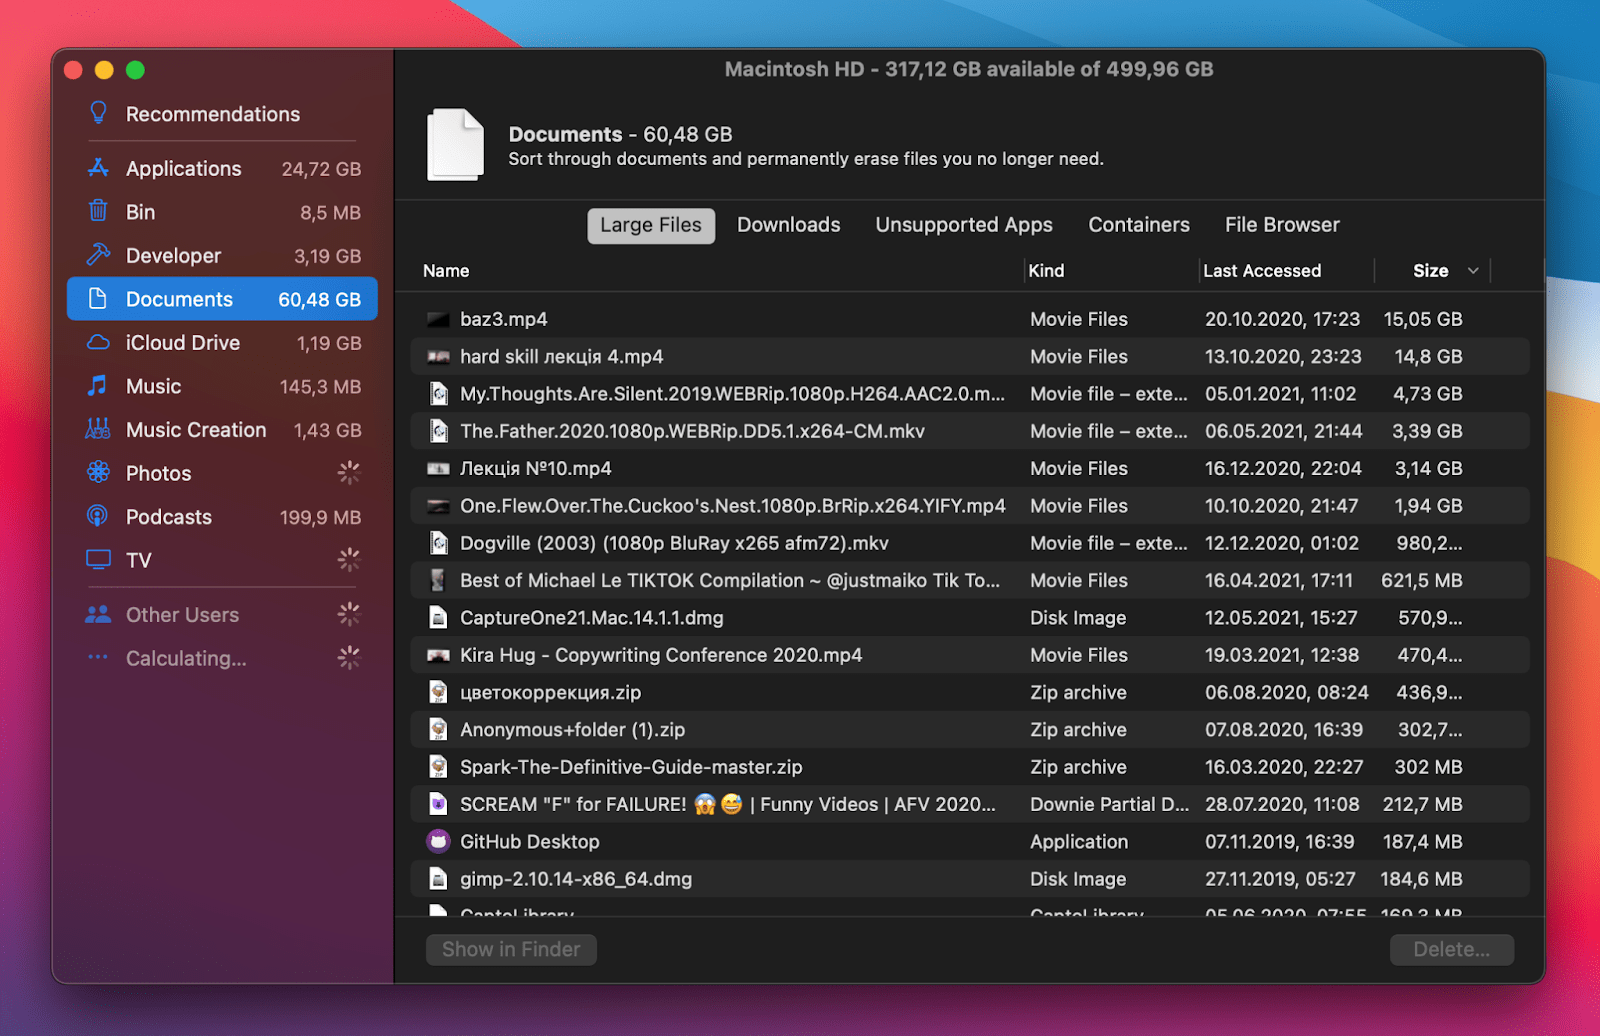
Task: Click the Applications icon in sidebar
Action: click(x=98, y=168)
